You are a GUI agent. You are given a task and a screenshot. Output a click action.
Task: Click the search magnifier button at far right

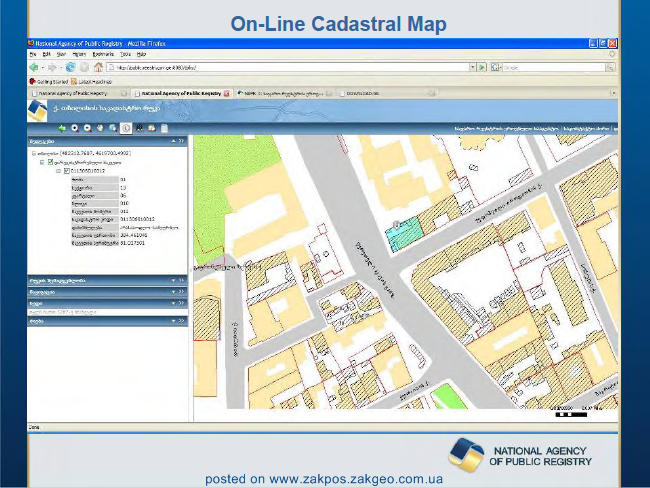click(610, 67)
